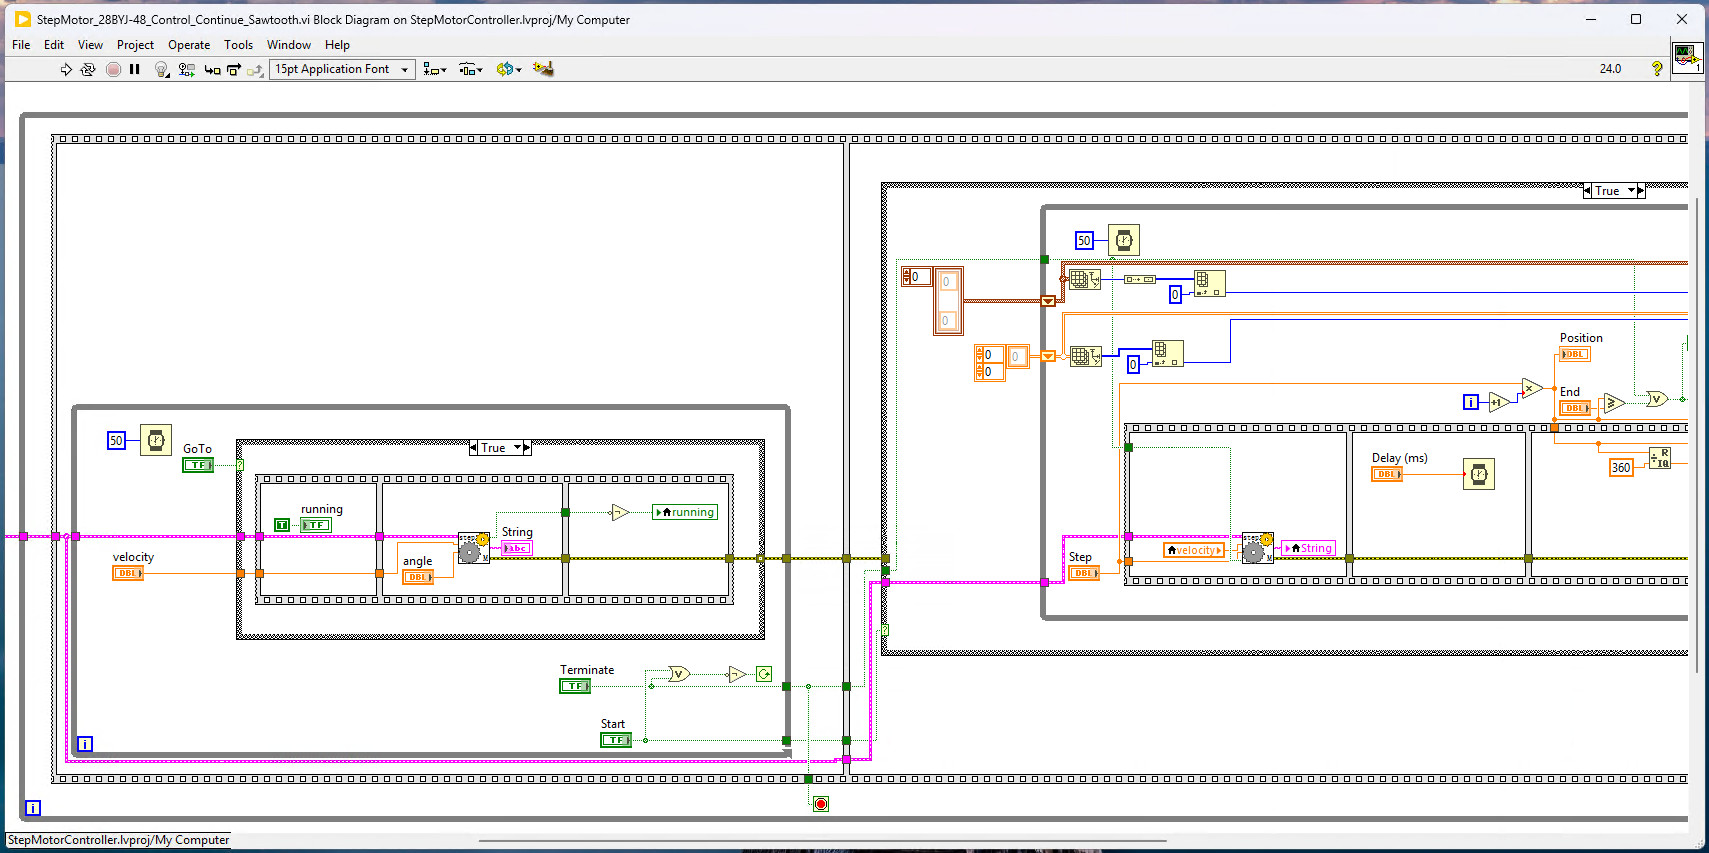Click the Start boolean terminal
This screenshot has height=853, width=1709.
coord(616,740)
